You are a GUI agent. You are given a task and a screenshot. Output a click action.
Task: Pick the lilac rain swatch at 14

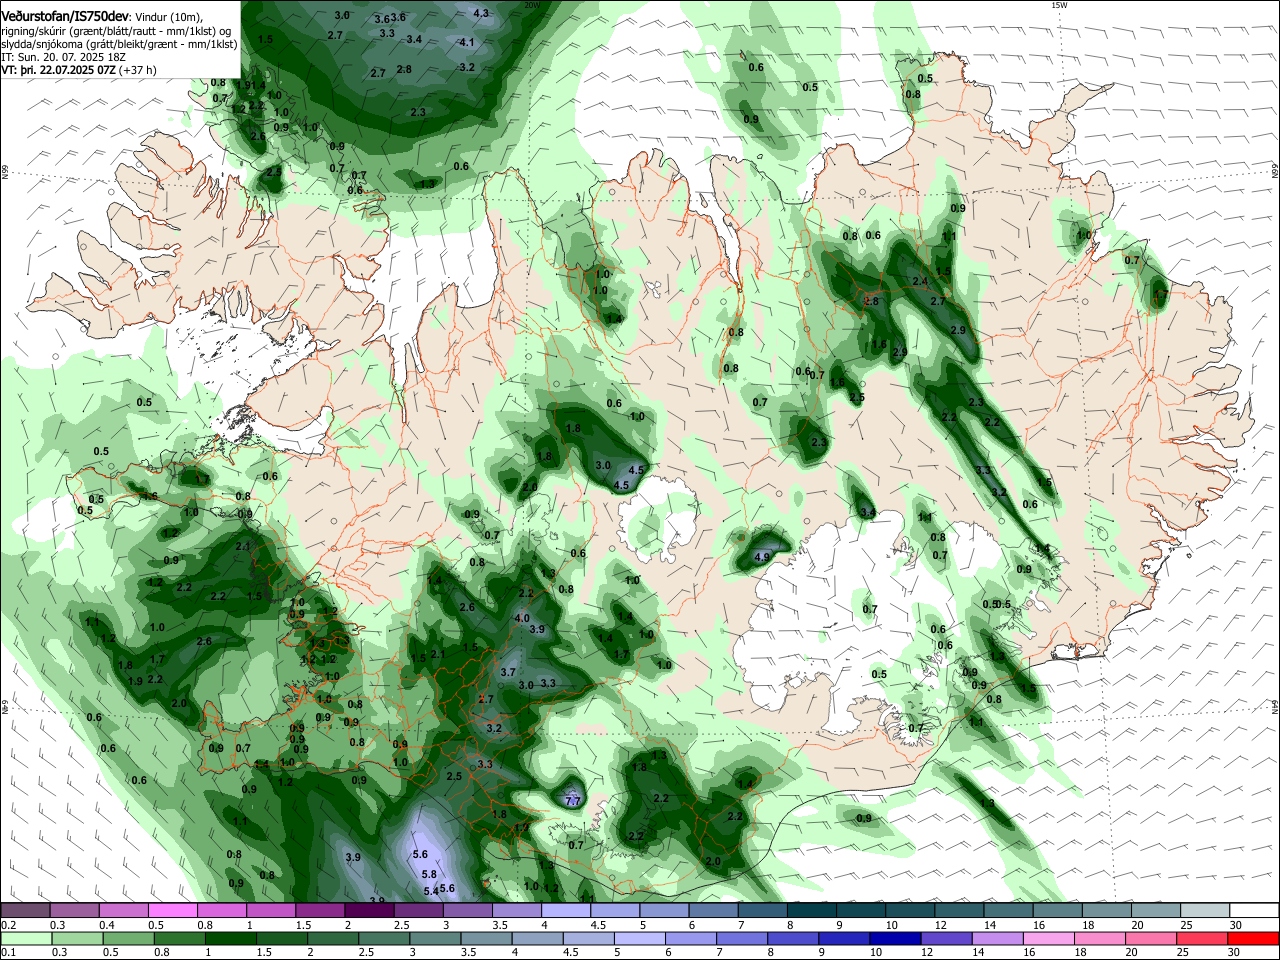997,938
